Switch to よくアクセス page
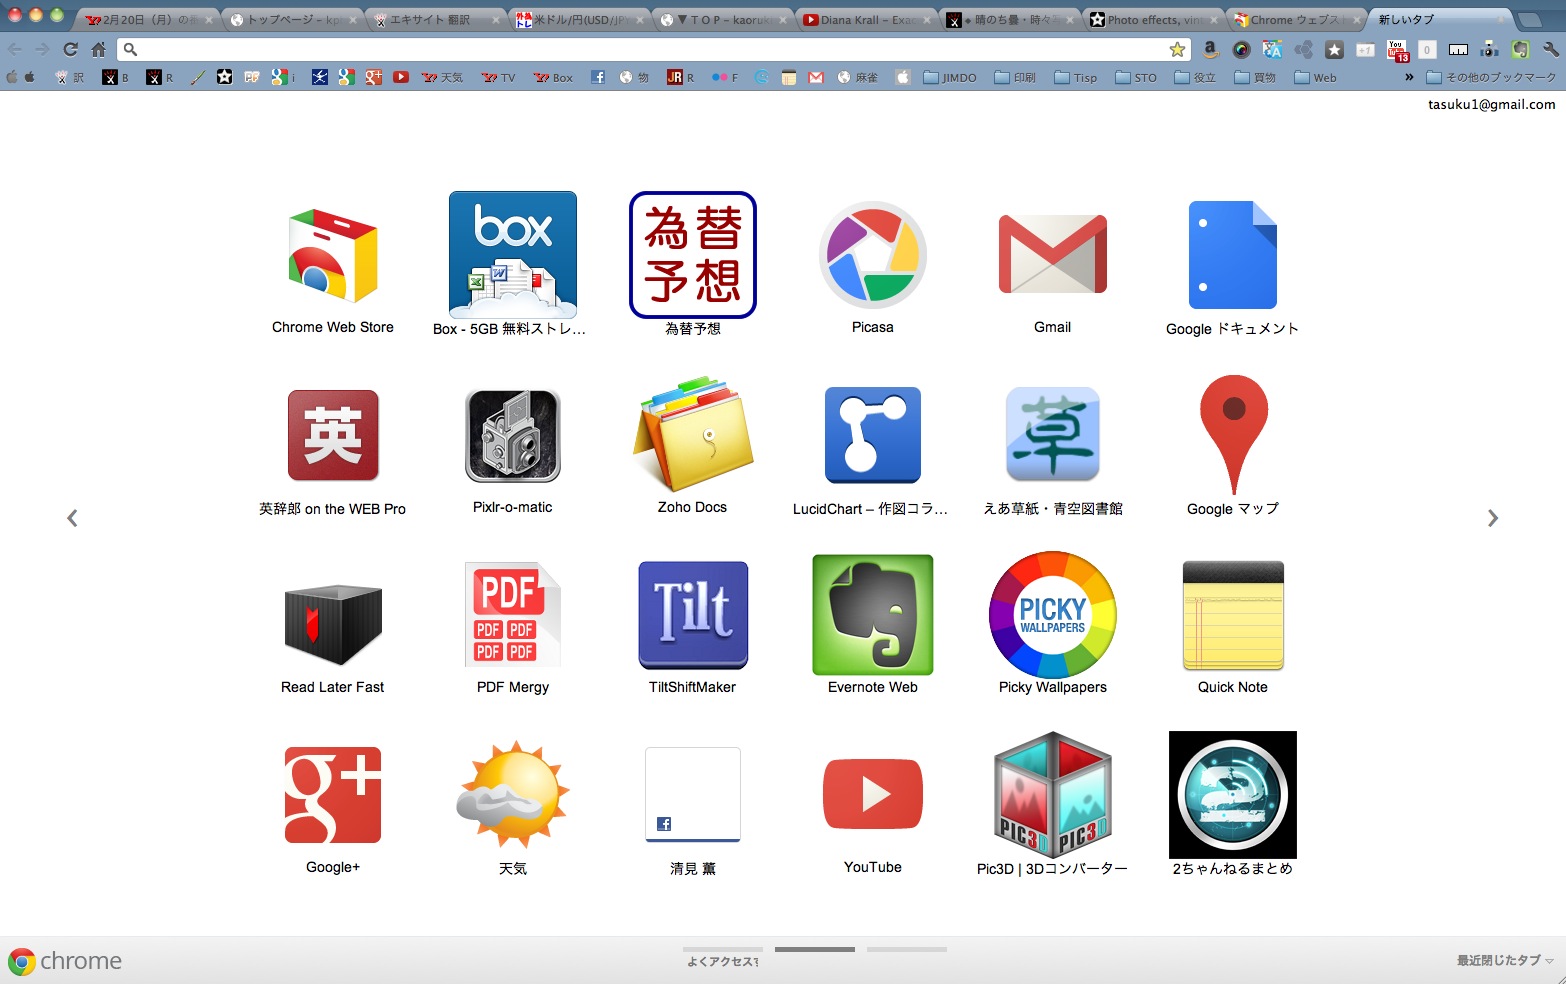The width and height of the screenshot is (1566, 984). point(723,956)
